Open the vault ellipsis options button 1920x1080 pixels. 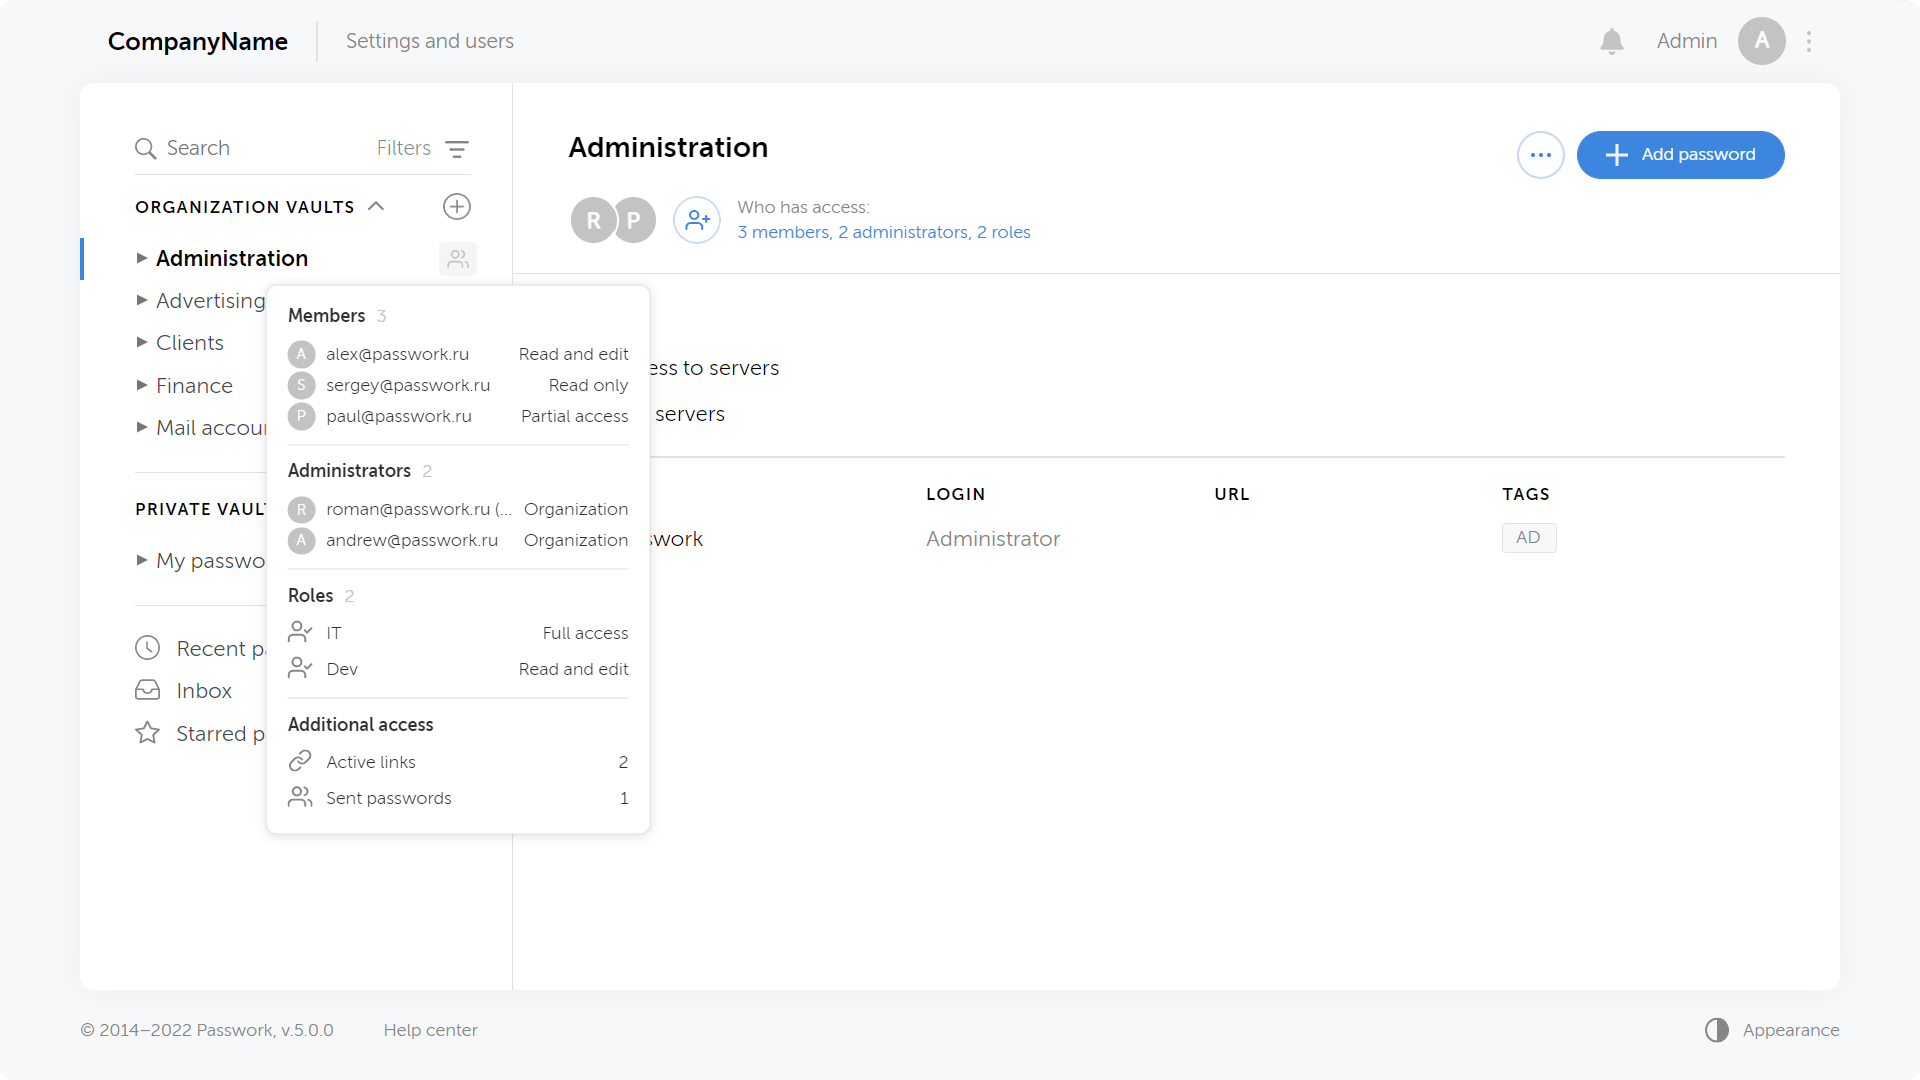pos(1540,155)
